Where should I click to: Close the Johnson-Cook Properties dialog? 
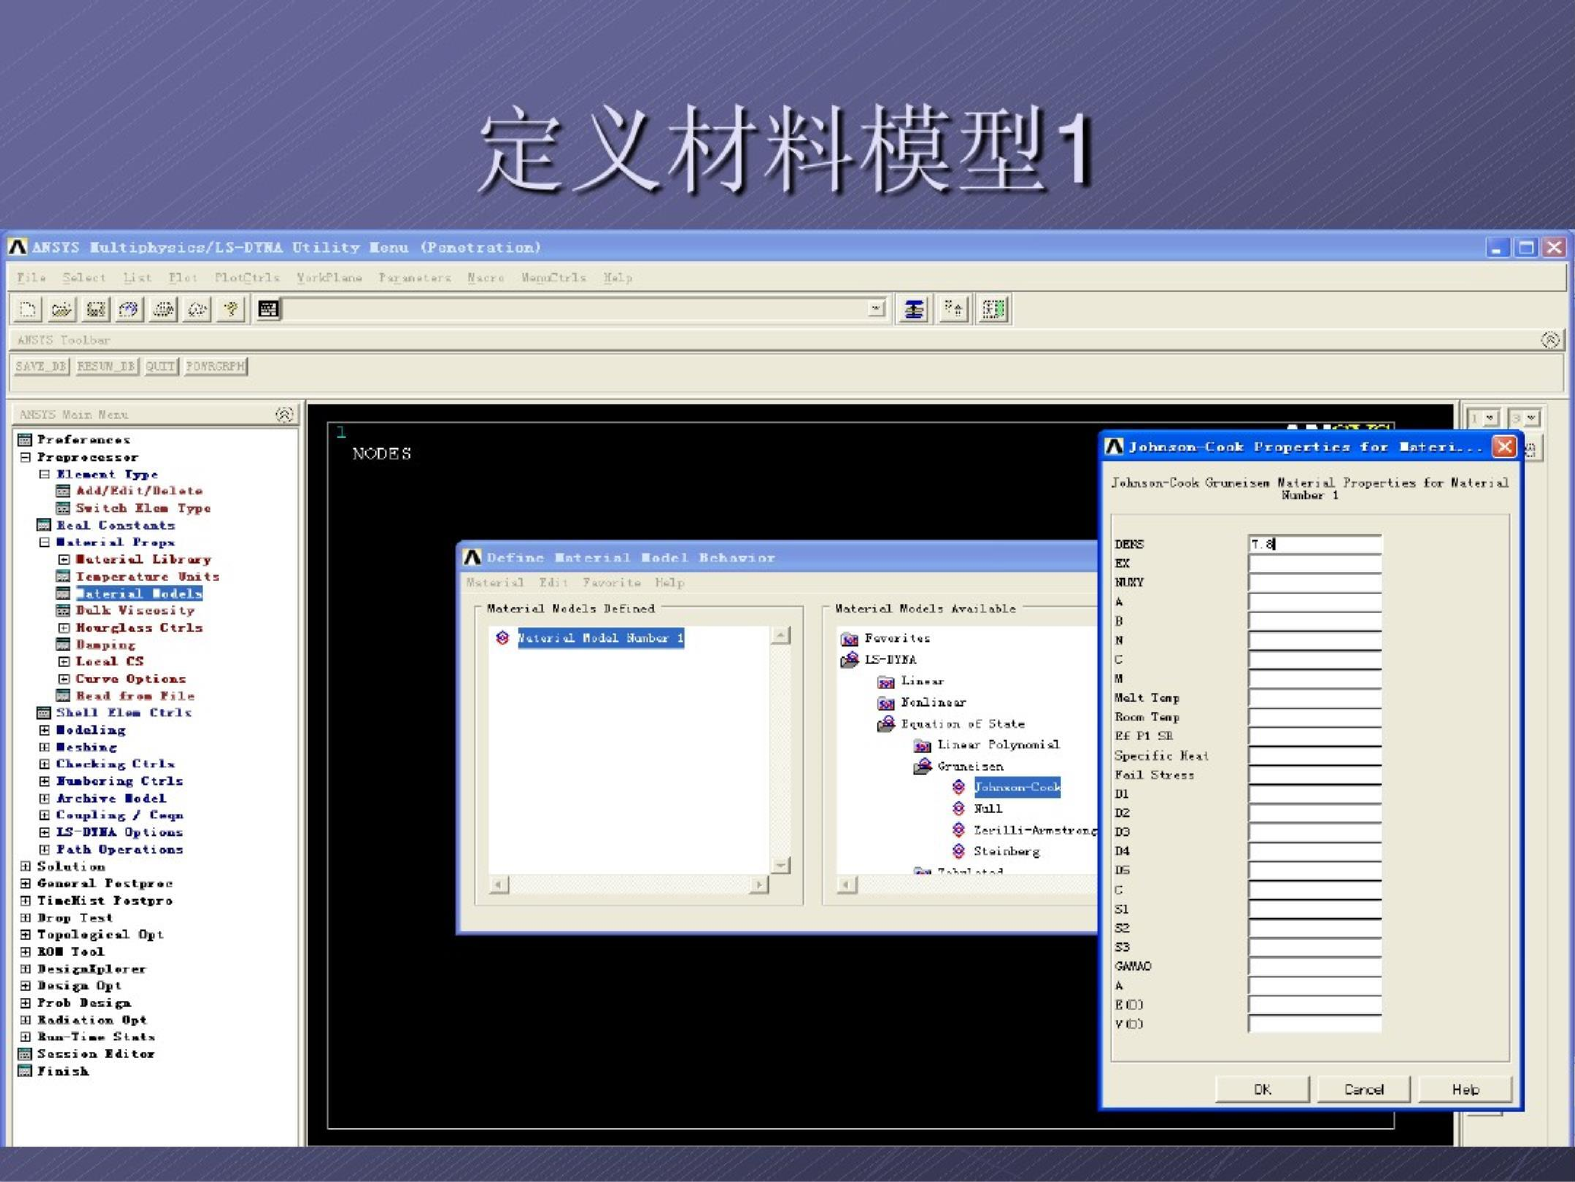[x=1504, y=447]
